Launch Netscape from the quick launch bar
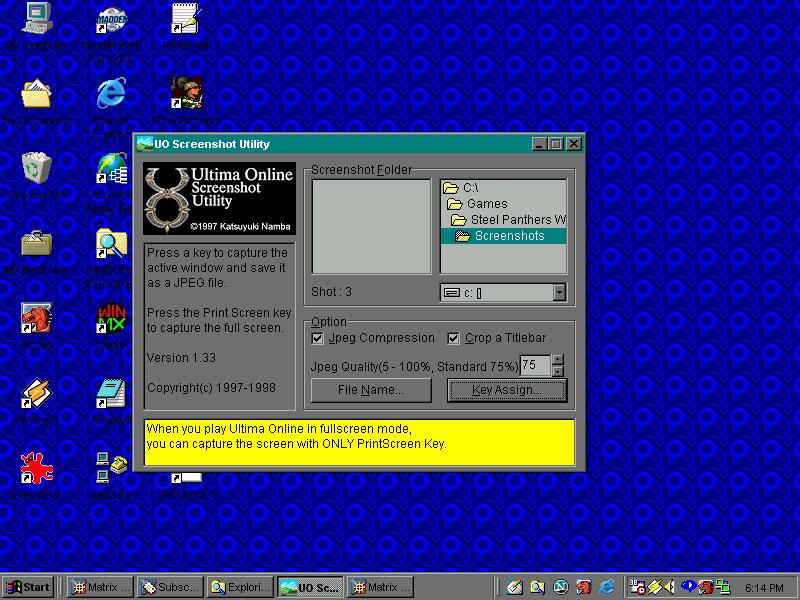 pos(561,587)
